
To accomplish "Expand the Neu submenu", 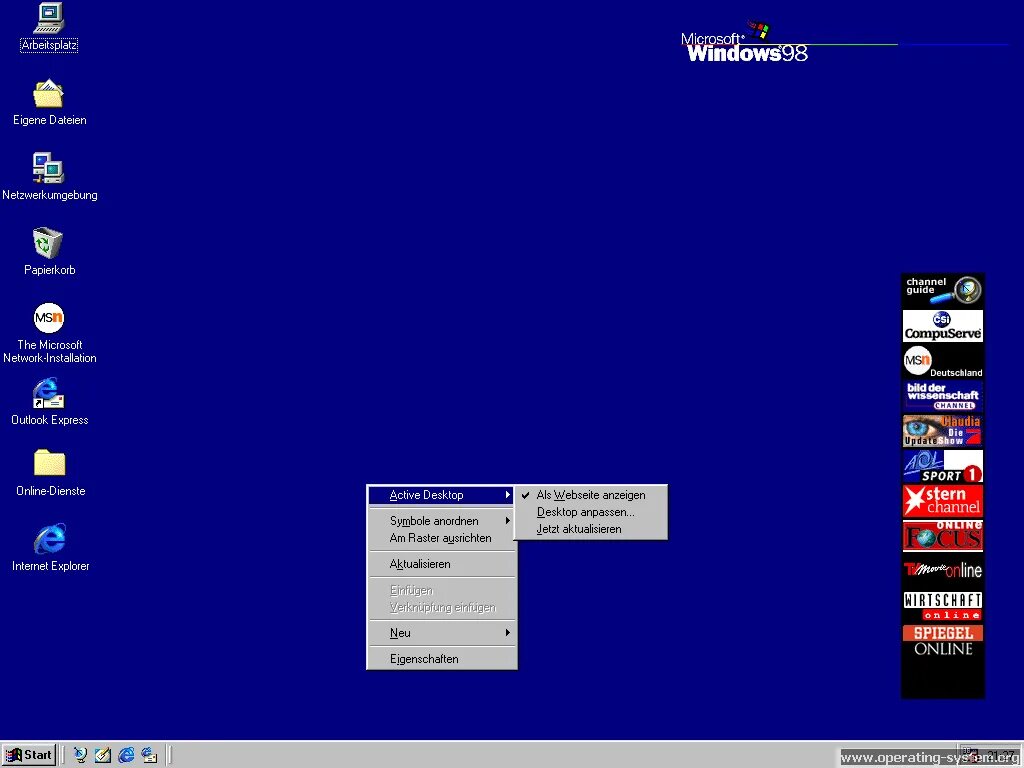I will [x=441, y=633].
